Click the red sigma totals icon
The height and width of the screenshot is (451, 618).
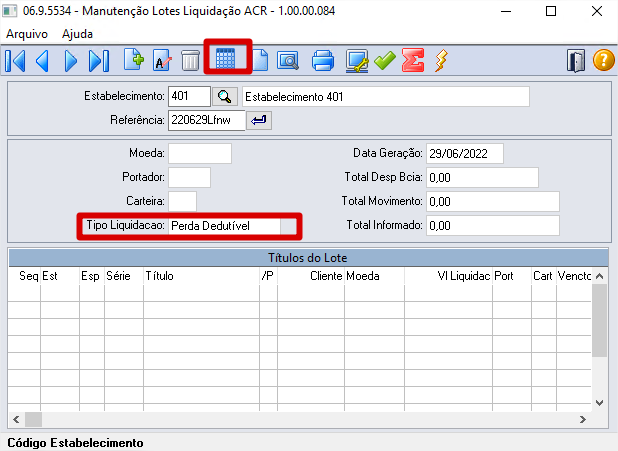point(413,60)
